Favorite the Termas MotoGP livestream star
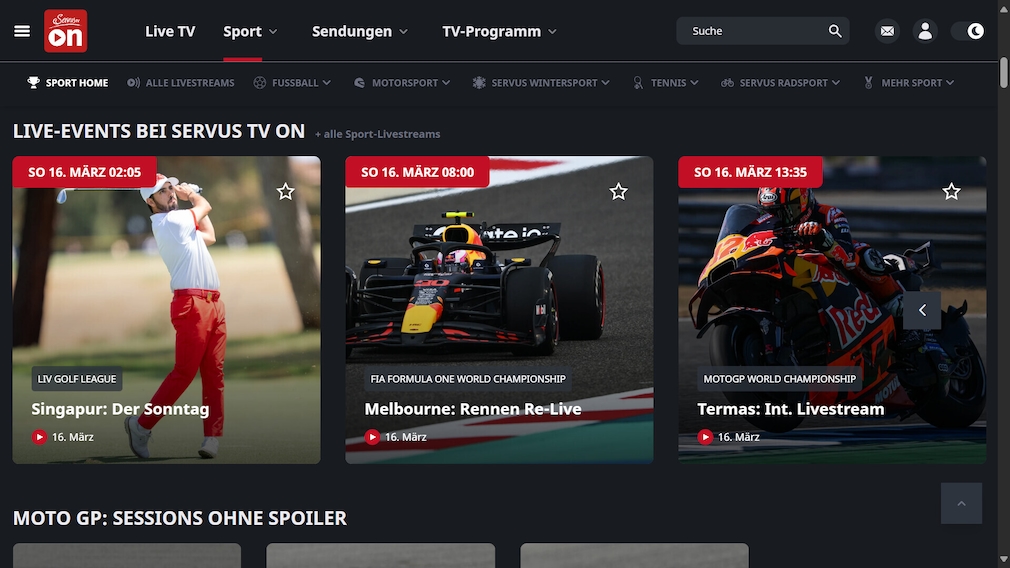The image size is (1010, 568). pos(951,191)
